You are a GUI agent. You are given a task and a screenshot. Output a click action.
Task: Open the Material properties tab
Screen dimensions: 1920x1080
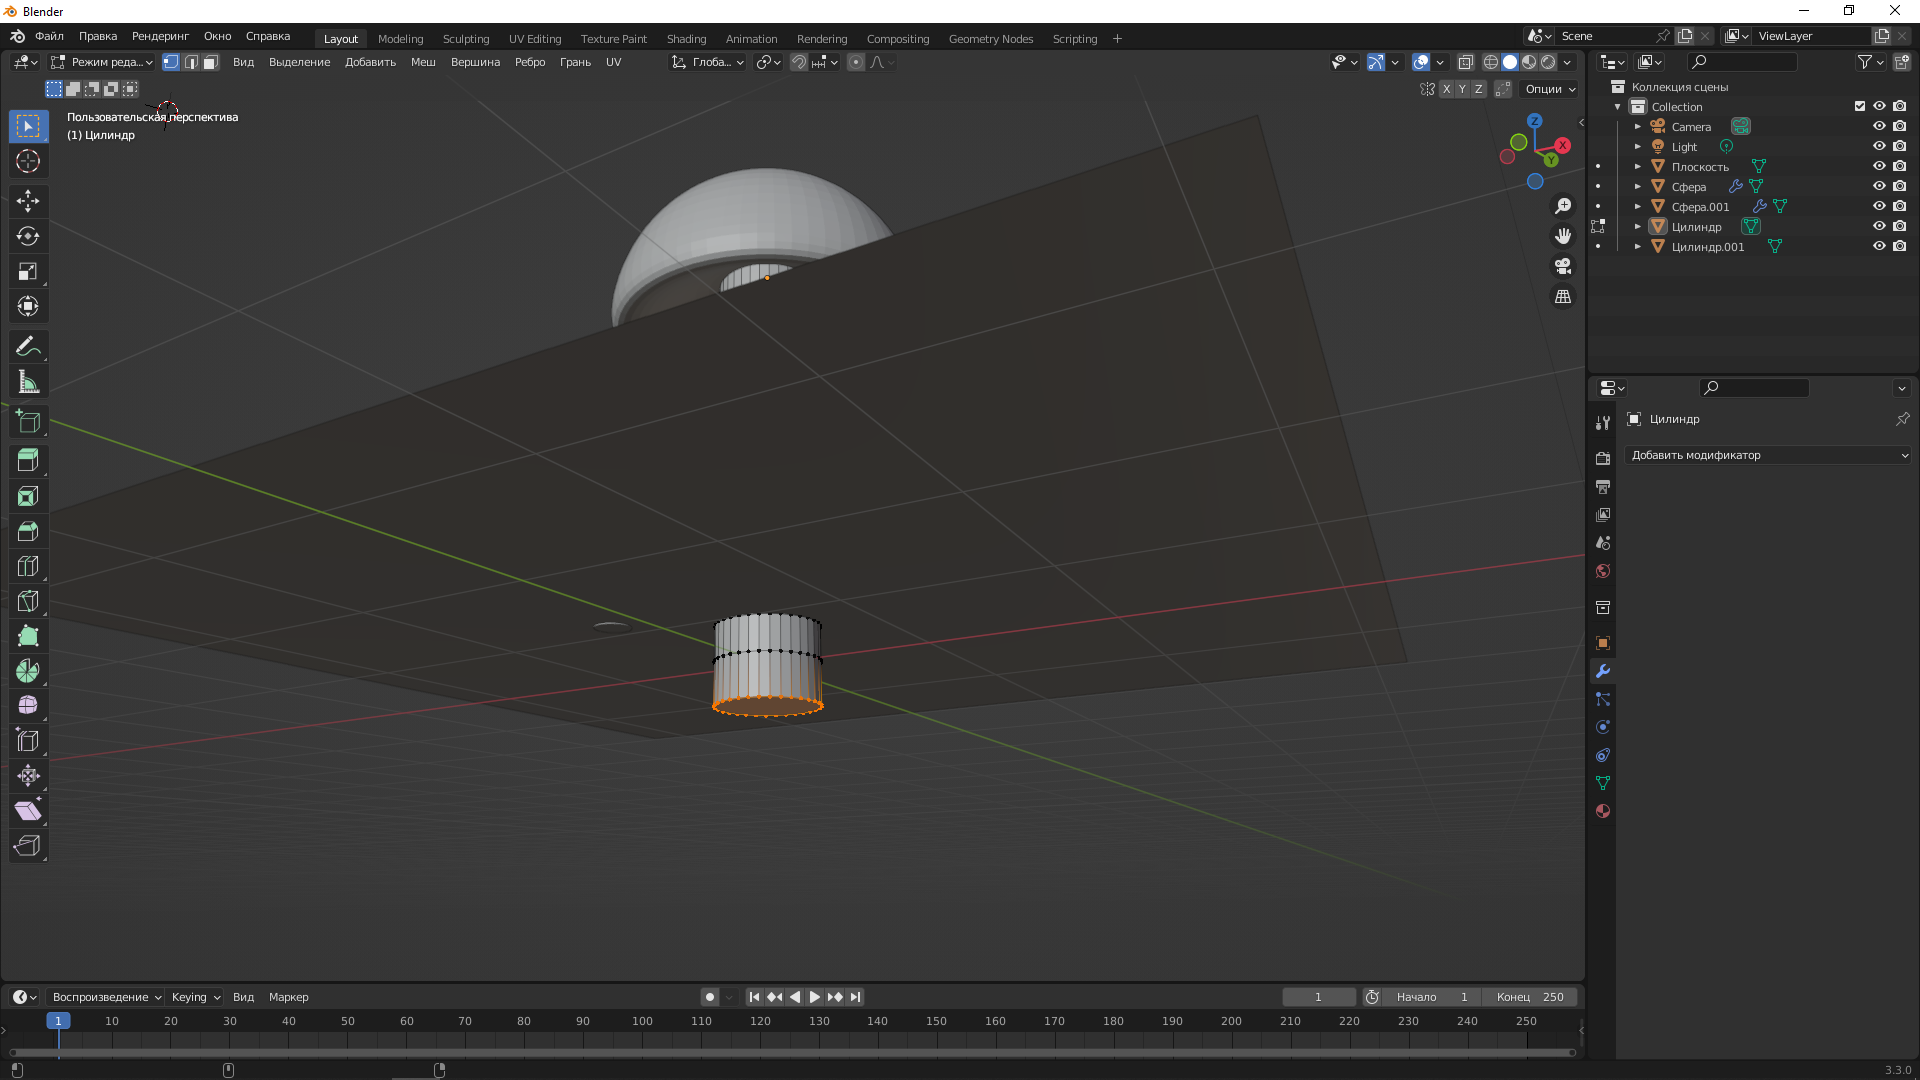tap(1603, 811)
